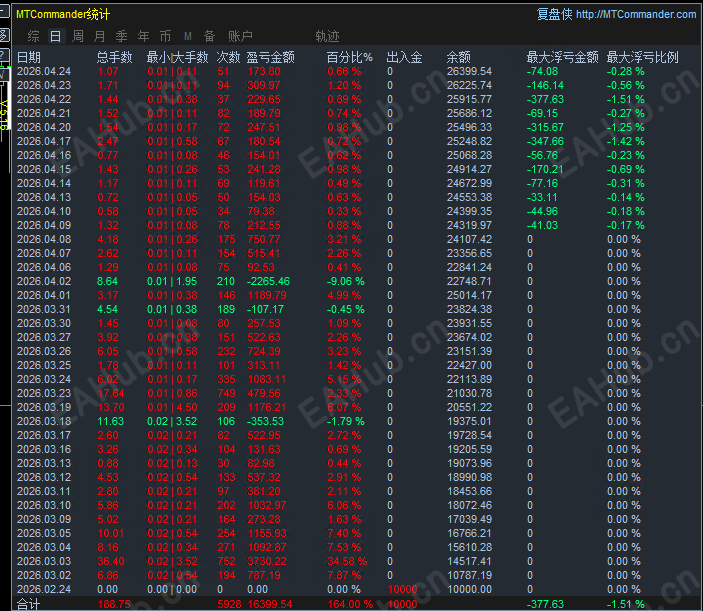This screenshot has height=611, width=703.
Task: Click the 最小|大手数 column header
Action: click(178, 57)
